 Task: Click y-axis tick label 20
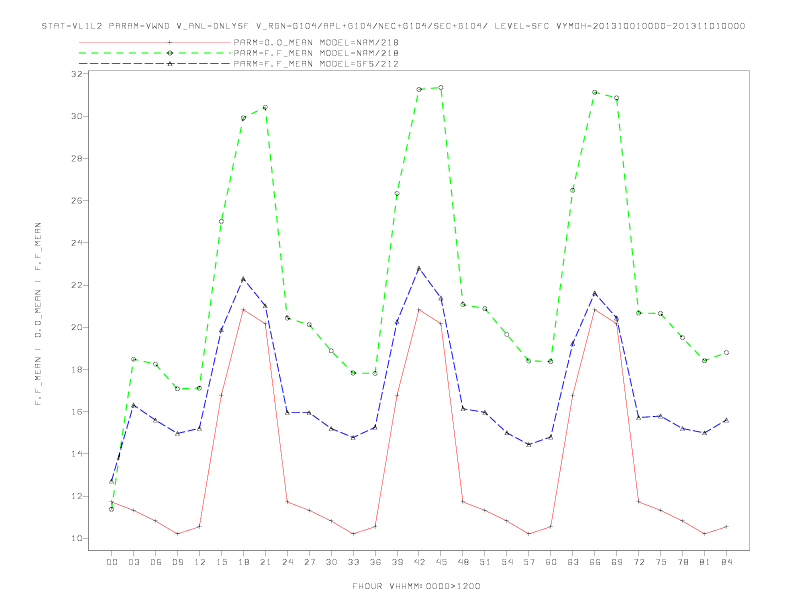tap(77, 327)
